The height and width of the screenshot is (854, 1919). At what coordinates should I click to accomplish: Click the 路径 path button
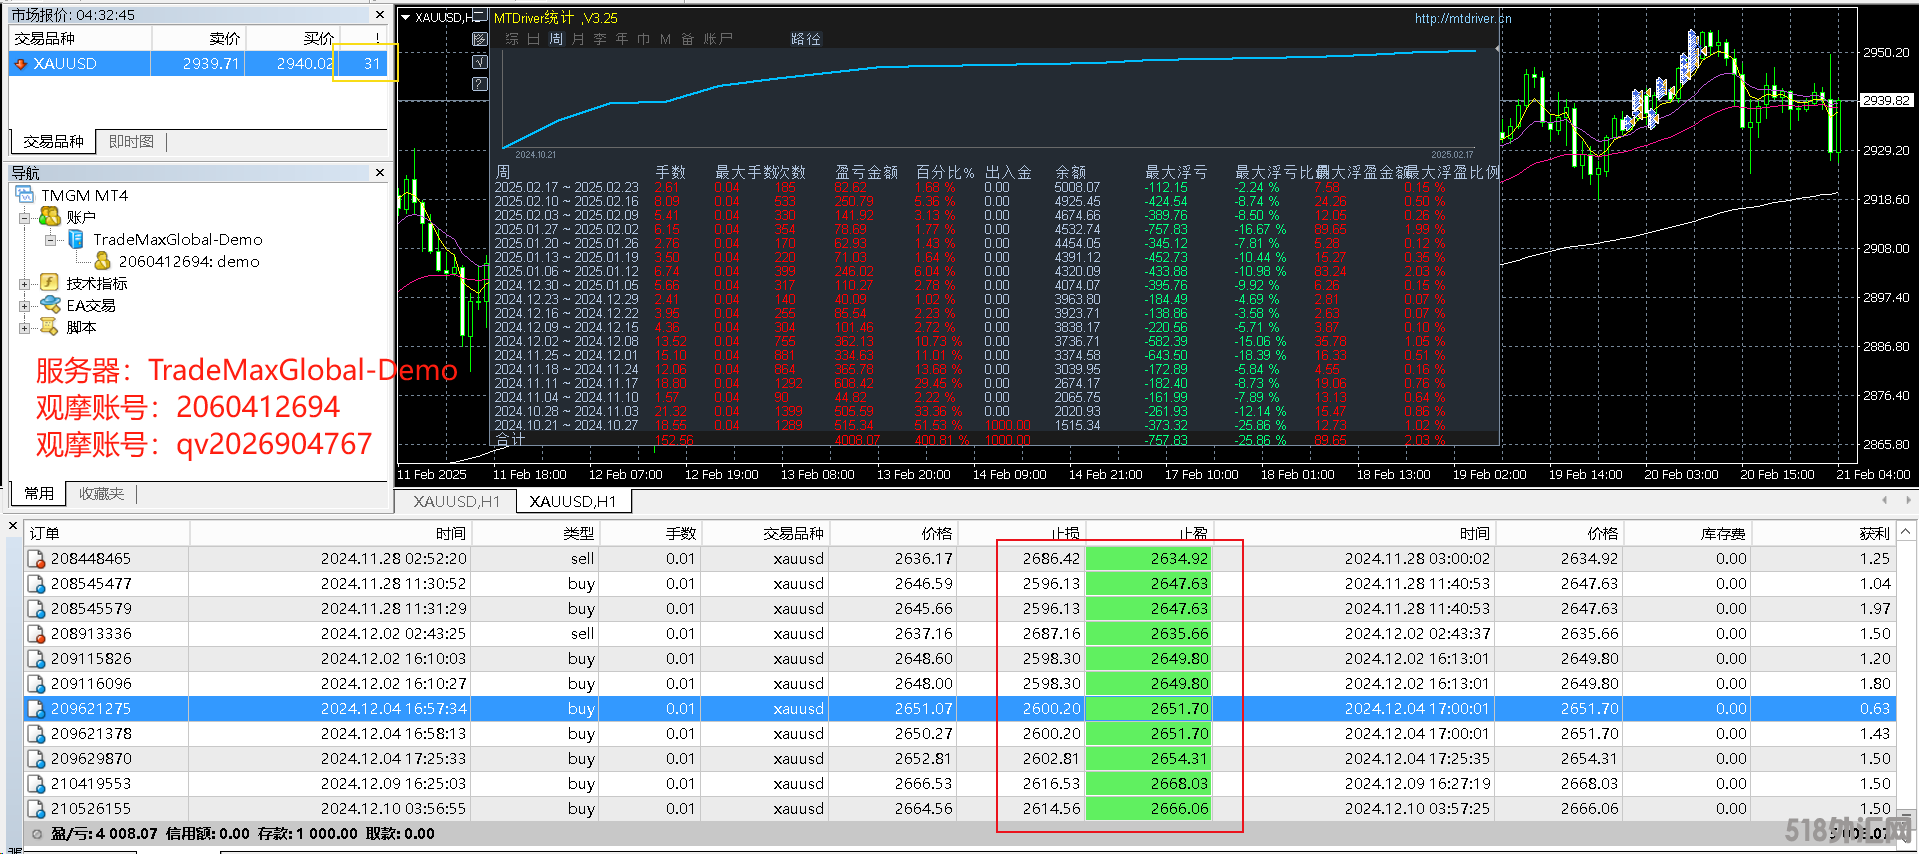click(805, 39)
